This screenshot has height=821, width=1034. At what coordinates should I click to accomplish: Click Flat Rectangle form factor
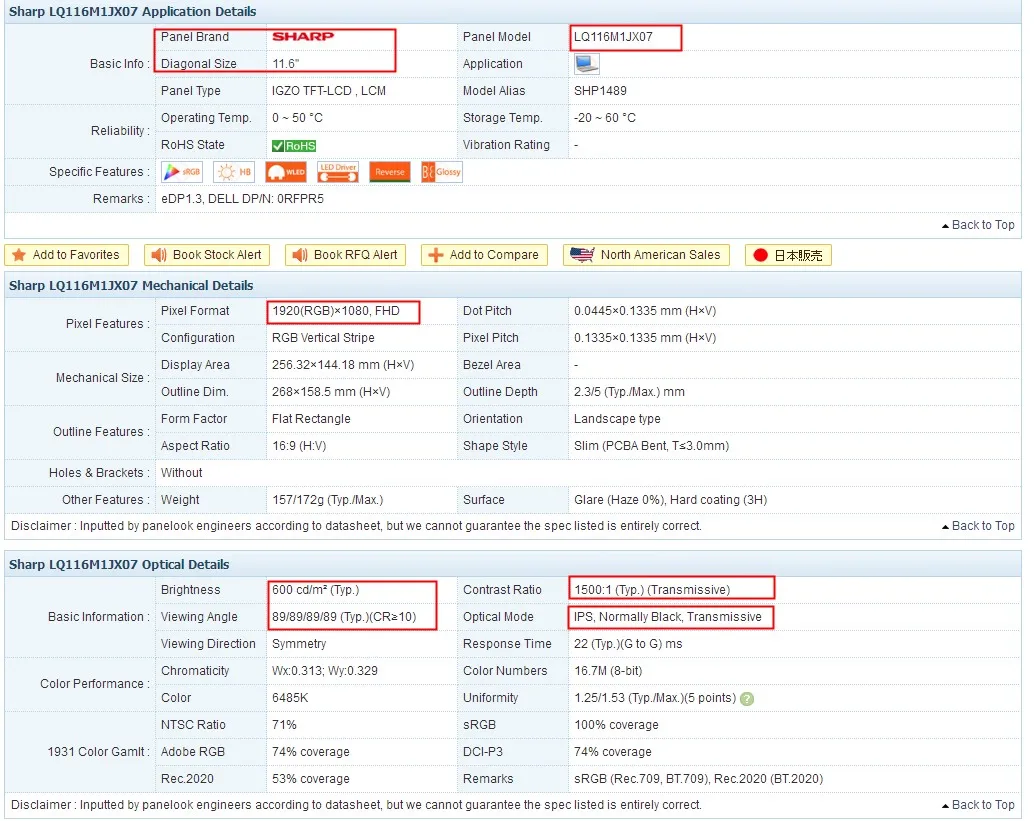pyautogui.click(x=311, y=419)
